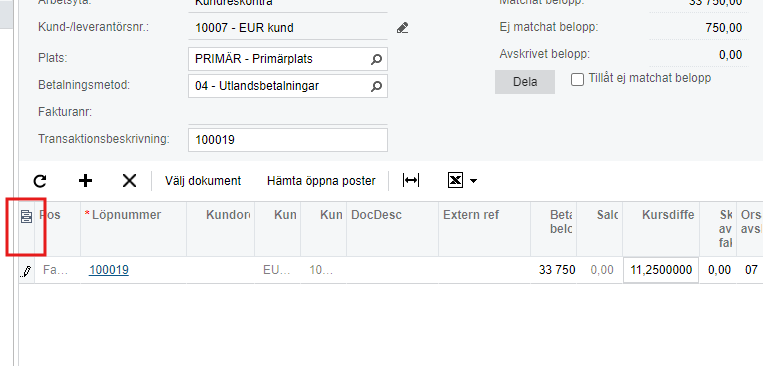Click the refresh grid icon
Image resolution: width=763 pixels, height=366 pixels.
(40, 181)
